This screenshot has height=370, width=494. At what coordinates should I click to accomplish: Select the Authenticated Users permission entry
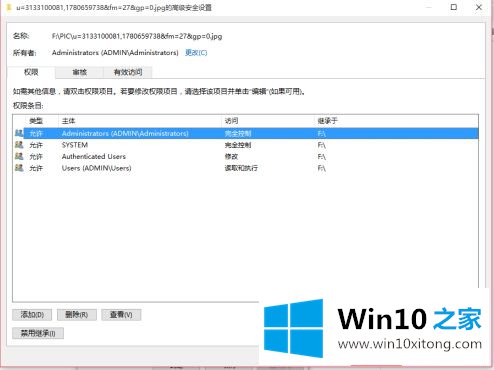point(246,156)
